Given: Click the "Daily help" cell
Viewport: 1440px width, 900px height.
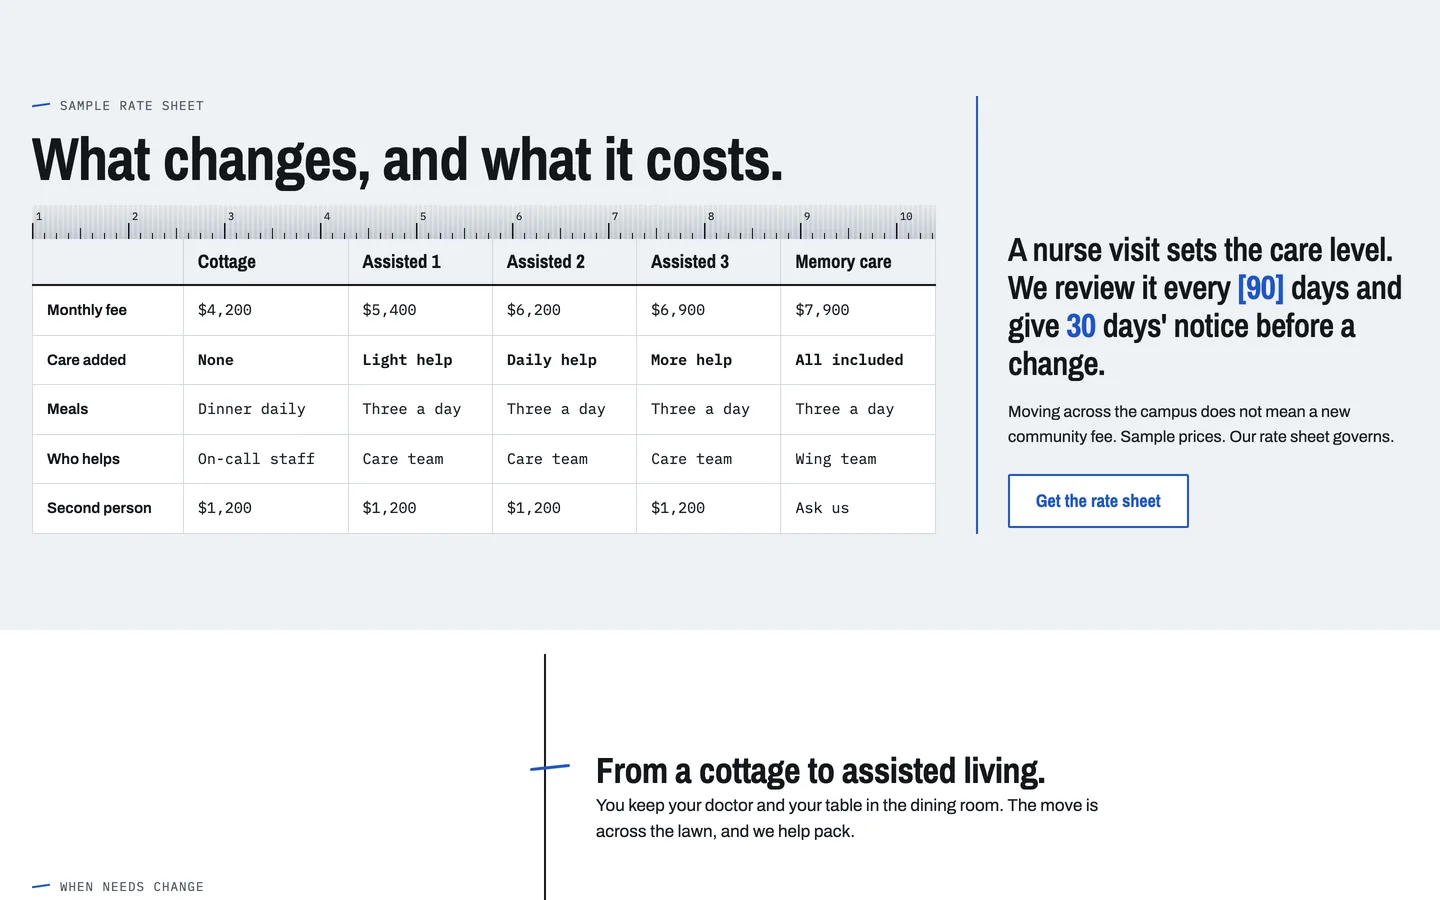Looking at the screenshot, I should [564, 360].
